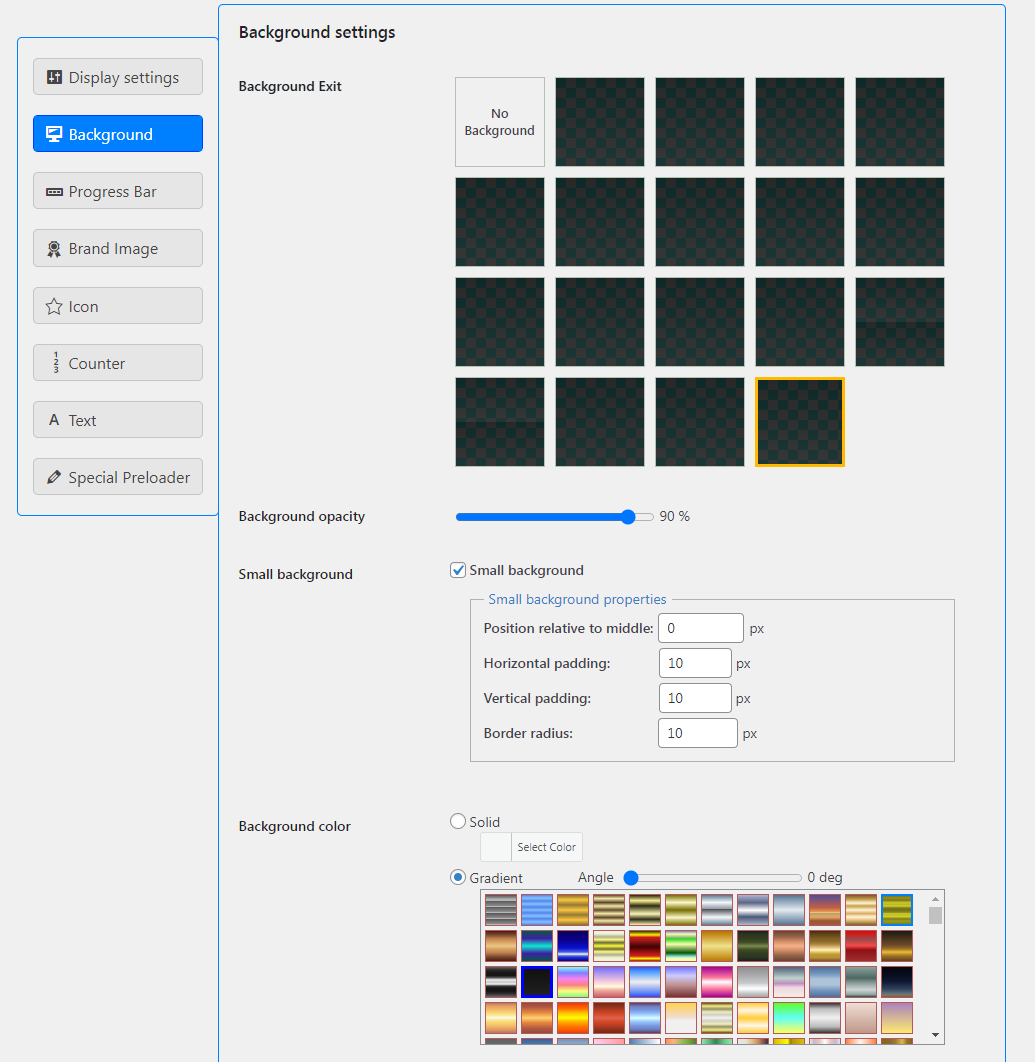Viewport: 1035px width, 1062px height.
Task: Open Brand Image settings via badge icon
Action: click(54, 248)
